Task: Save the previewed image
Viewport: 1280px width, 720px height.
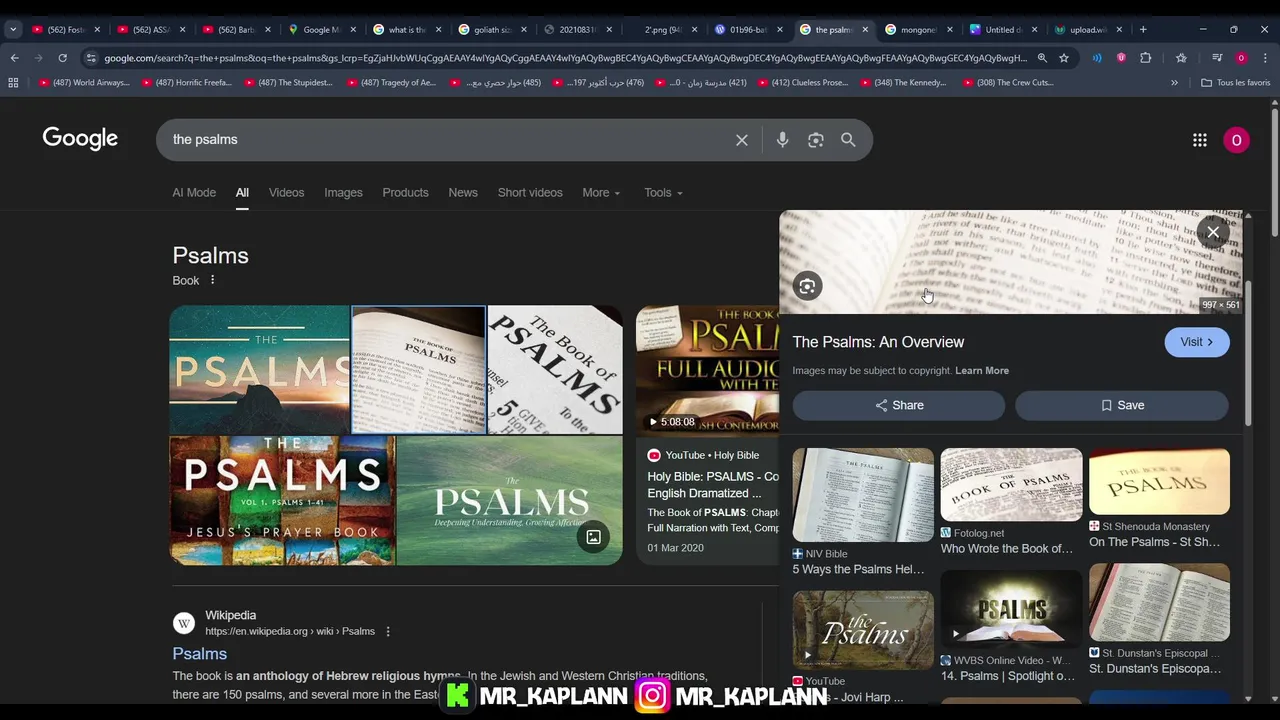Action: [1122, 405]
